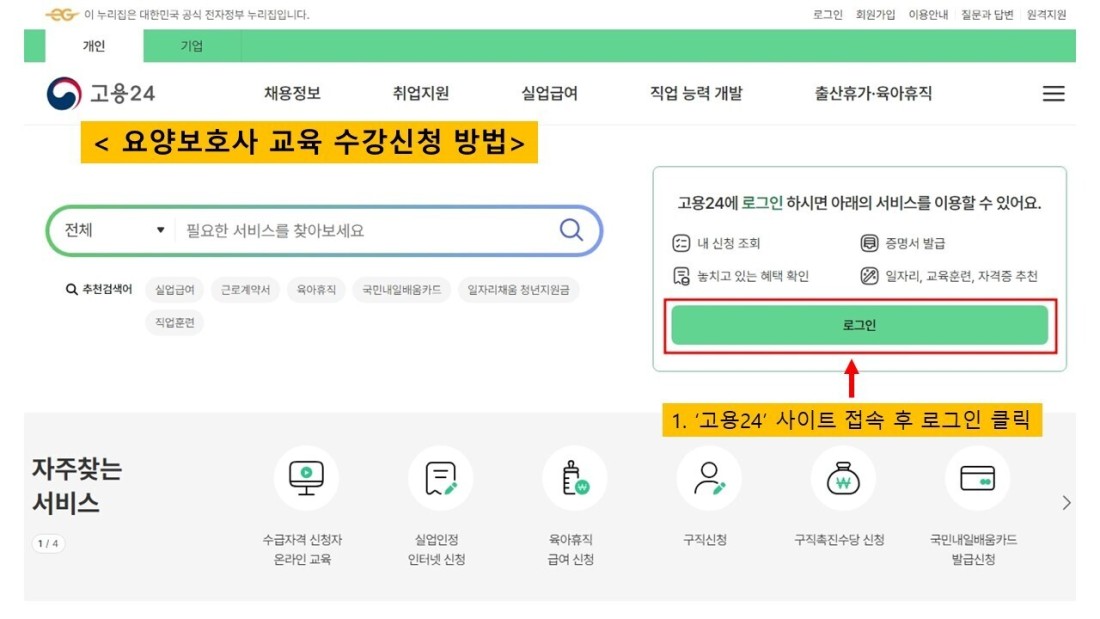This screenshot has height=619, width=1100.
Task: Click the 1 / 4 page indicator
Action: 48,543
